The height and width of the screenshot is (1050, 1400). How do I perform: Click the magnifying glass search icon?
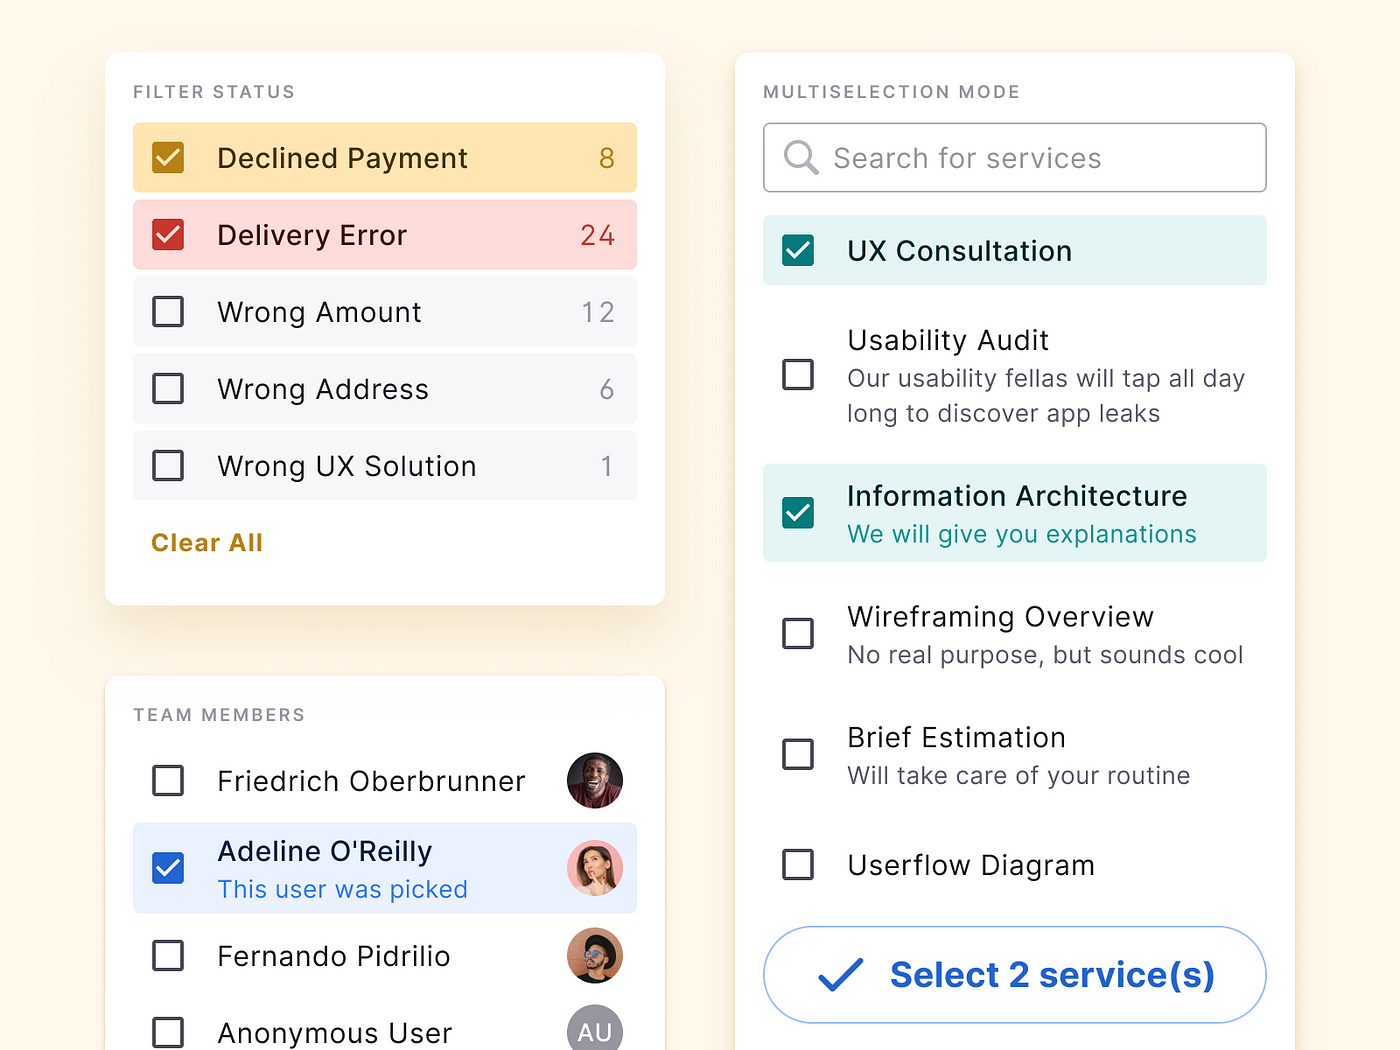coord(801,158)
